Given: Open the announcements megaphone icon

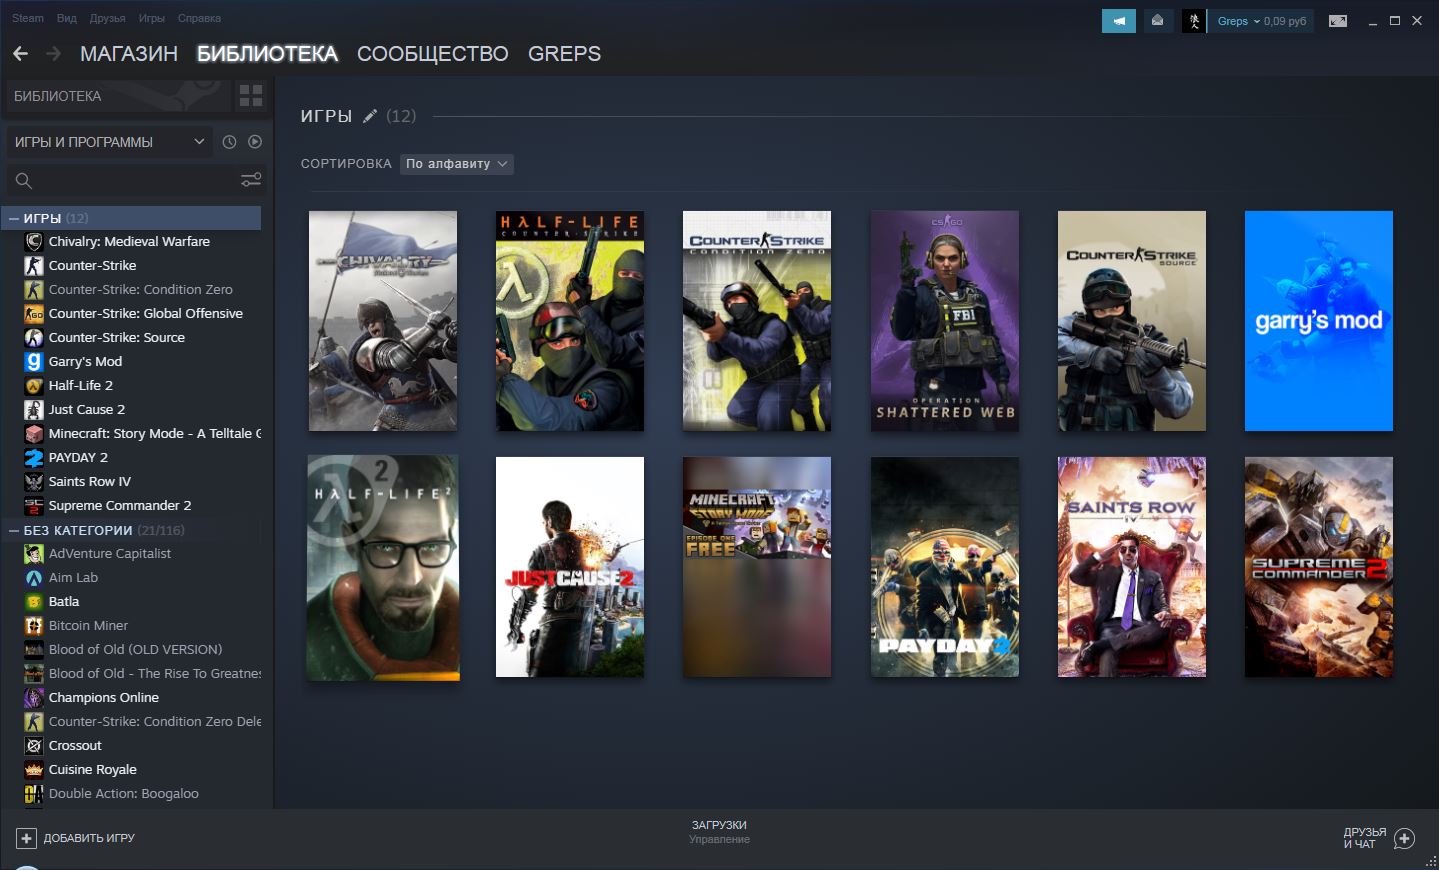Looking at the screenshot, I should [1119, 20].
